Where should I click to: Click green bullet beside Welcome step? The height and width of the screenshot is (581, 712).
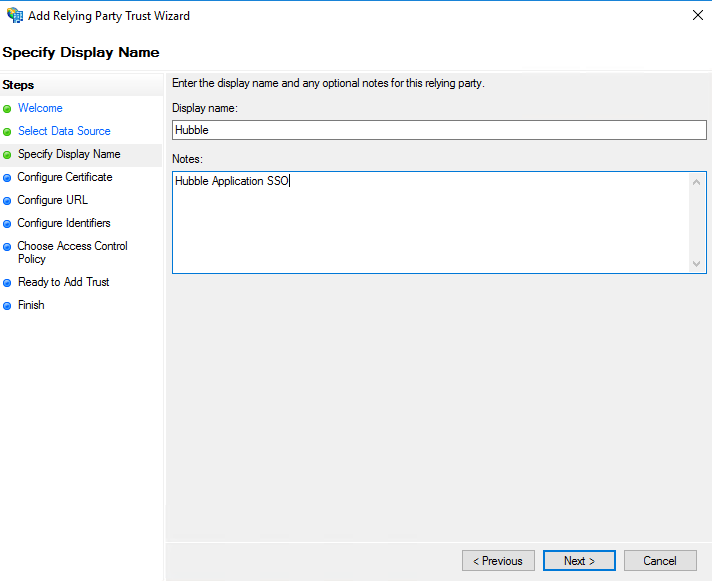click(x=7, y=109)
